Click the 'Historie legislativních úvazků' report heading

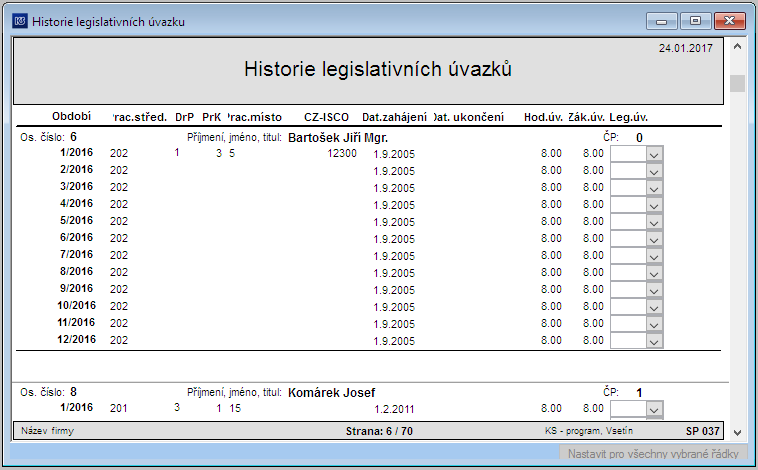click(378, 69)
